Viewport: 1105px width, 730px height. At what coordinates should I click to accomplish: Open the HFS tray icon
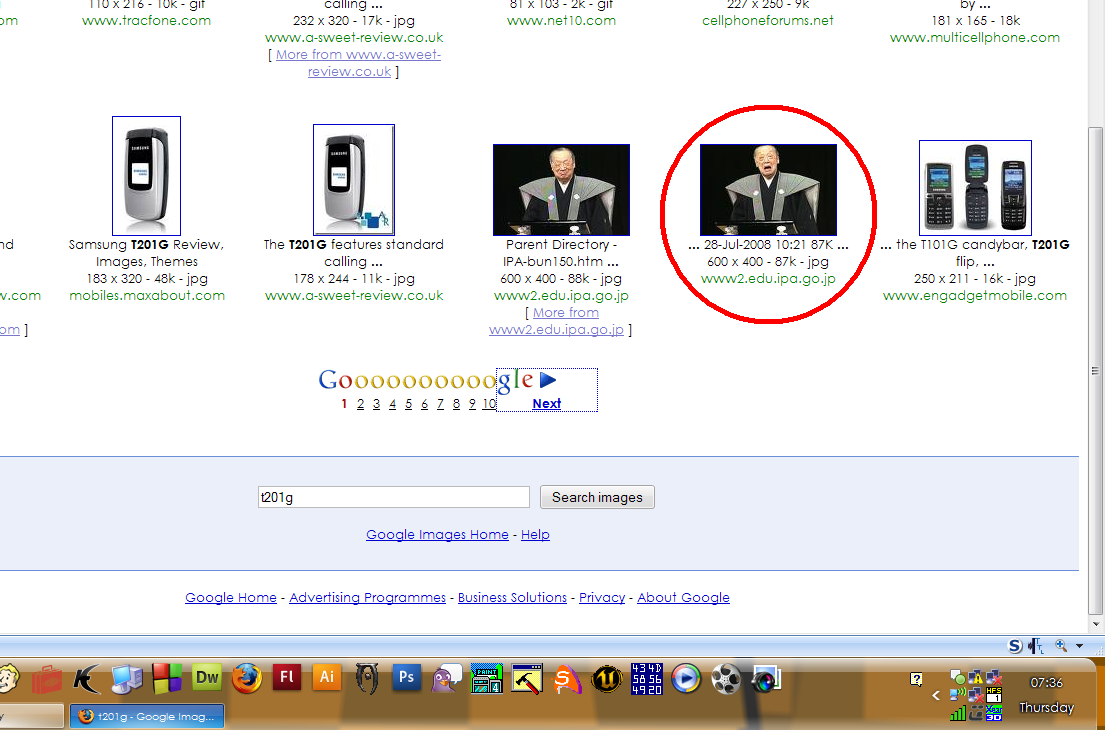tap(994, 695)
